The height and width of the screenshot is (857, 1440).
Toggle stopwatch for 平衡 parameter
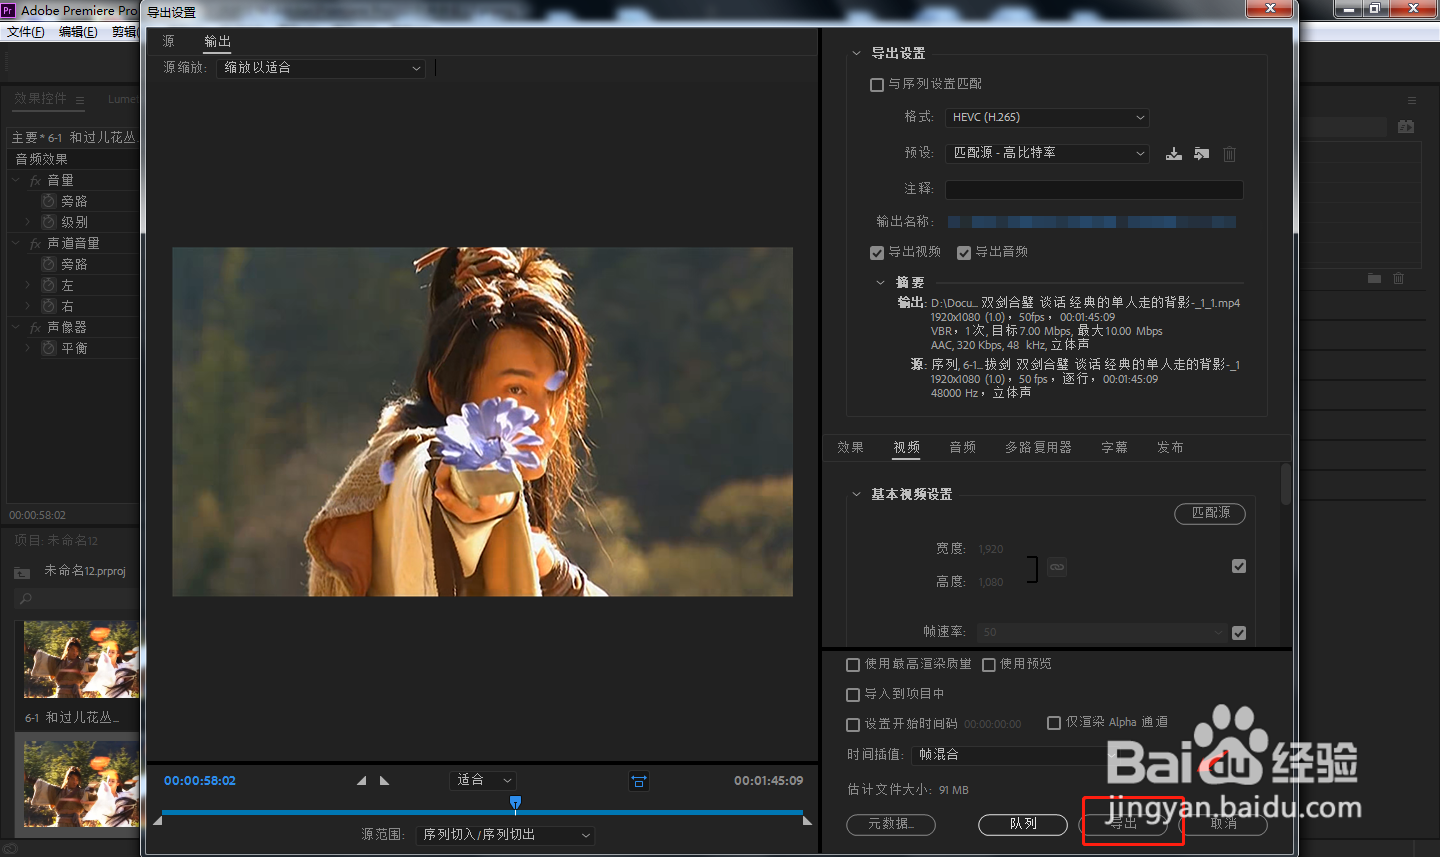[48, 348]
